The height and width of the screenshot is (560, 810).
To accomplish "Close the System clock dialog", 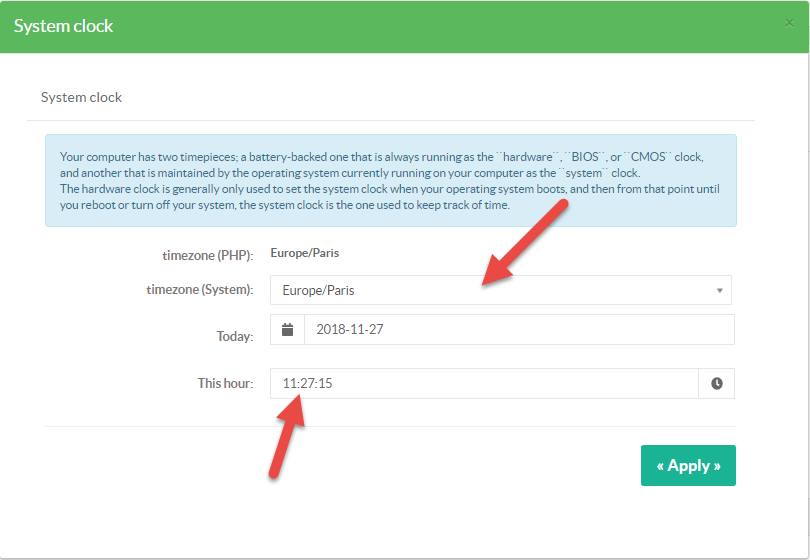I will click(790, 22).
